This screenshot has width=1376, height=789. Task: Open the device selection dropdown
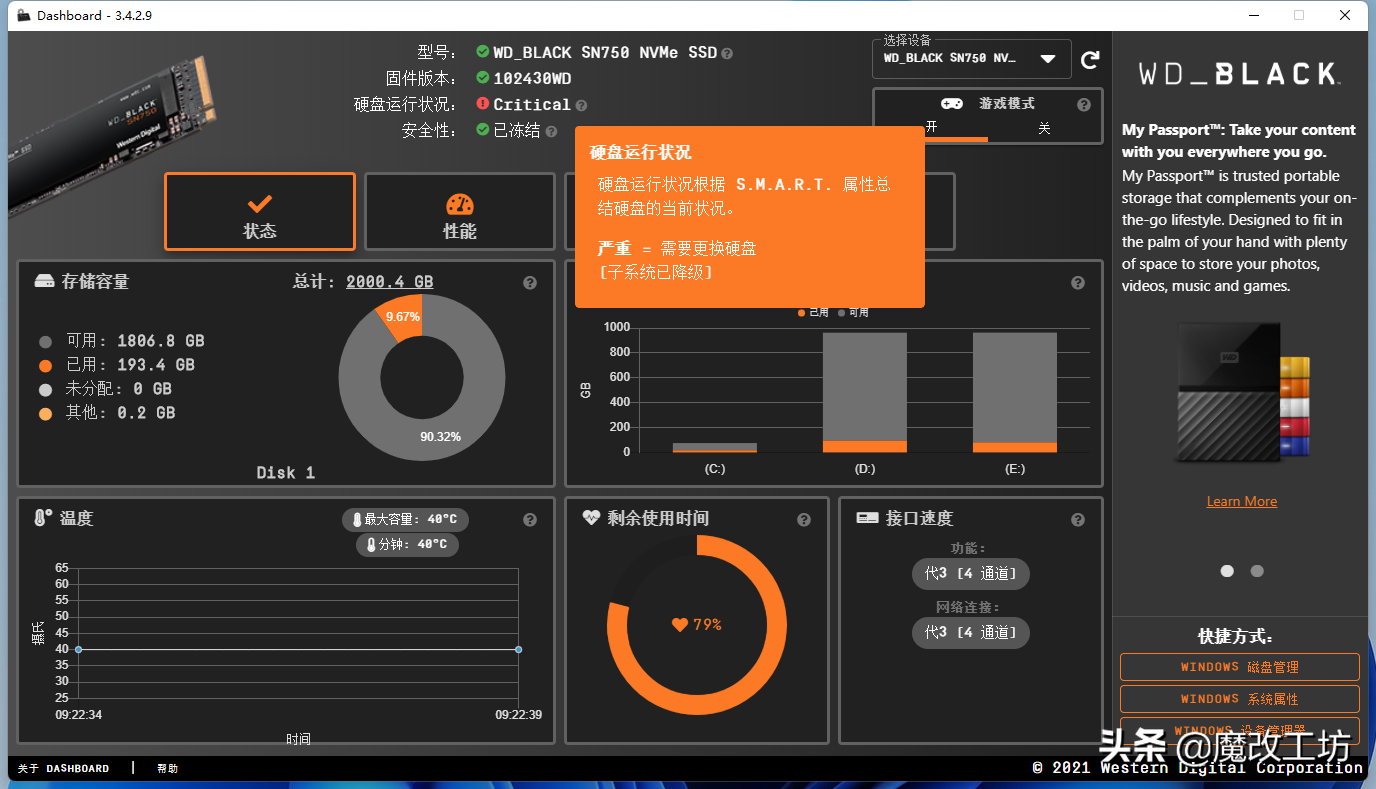click(971, 59)
